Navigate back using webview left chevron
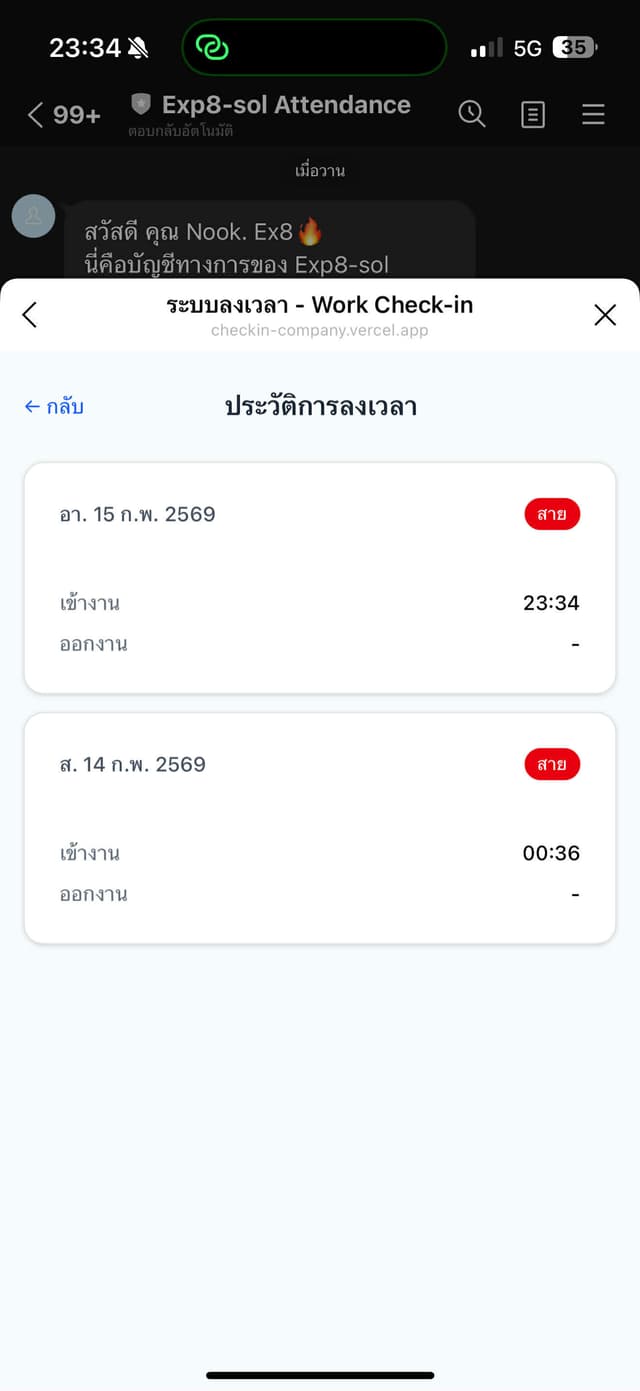 click(29, 314)
